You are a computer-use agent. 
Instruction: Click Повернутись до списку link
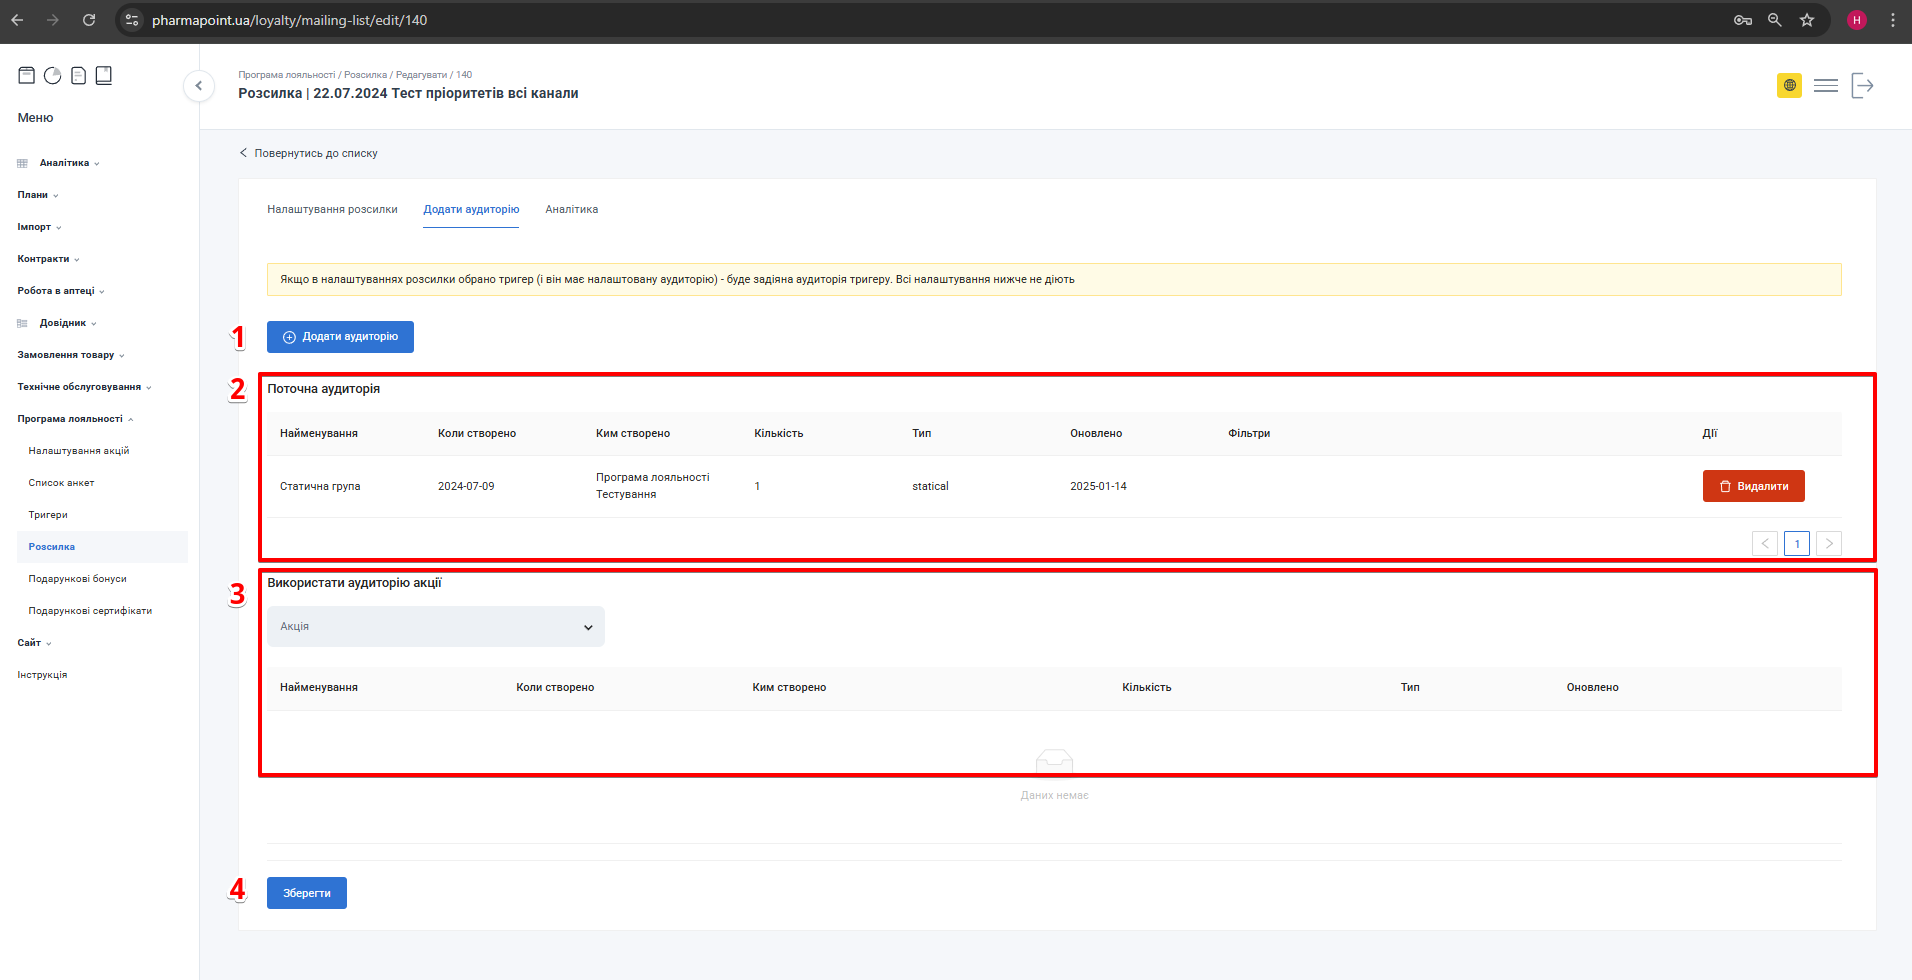[x=308, y=153]
